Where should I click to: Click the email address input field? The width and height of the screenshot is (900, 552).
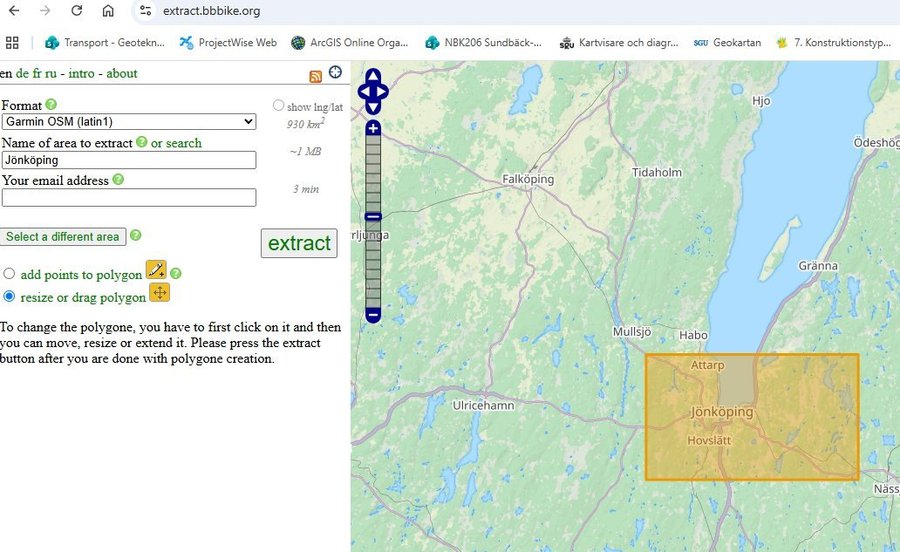(129, 198)
